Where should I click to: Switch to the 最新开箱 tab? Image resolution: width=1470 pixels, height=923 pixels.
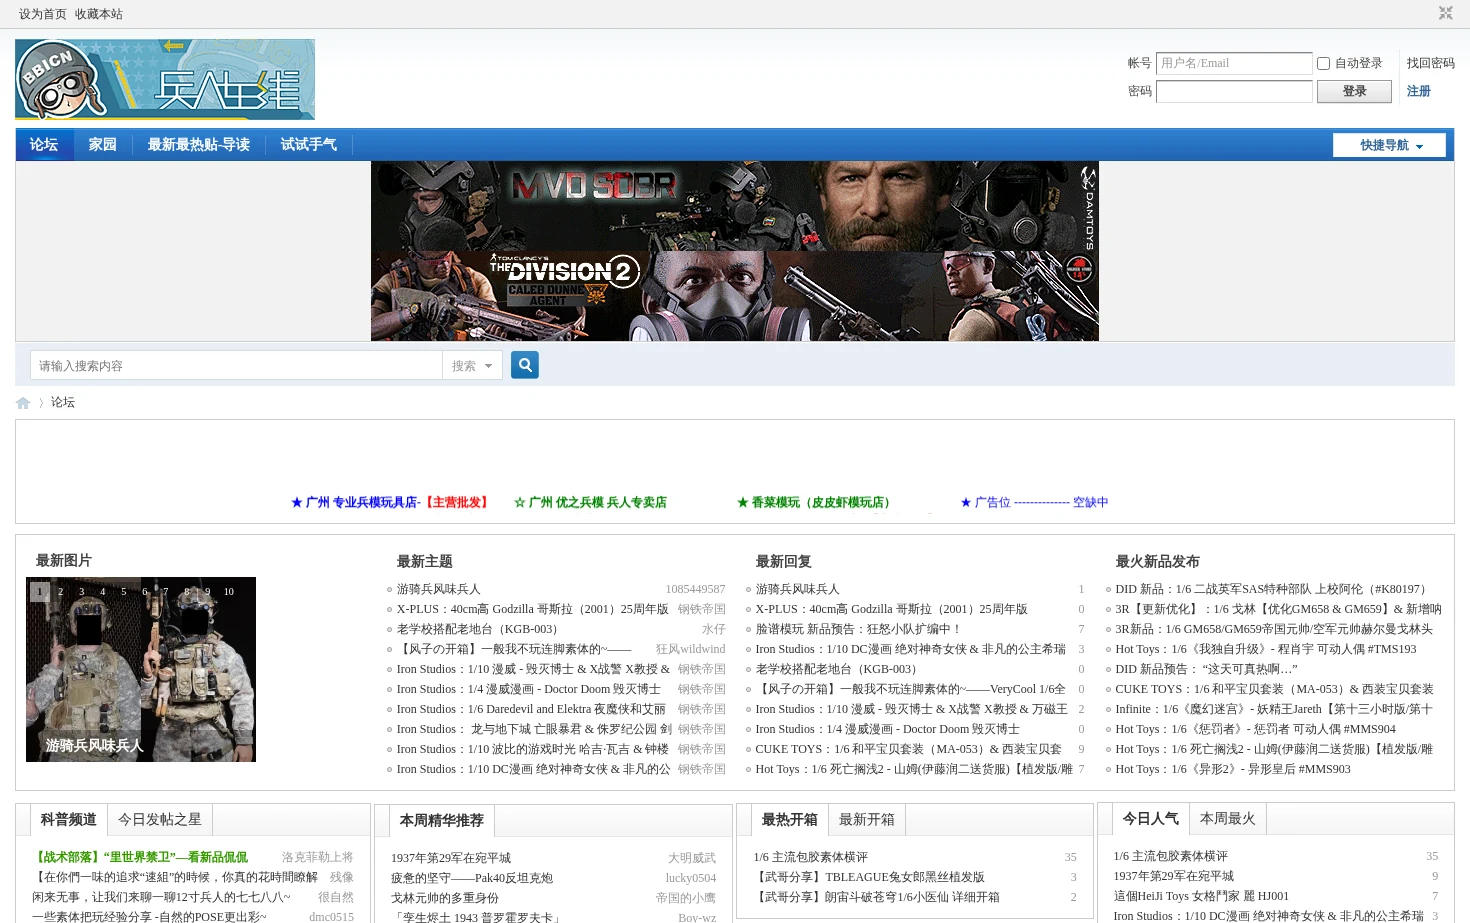coord(867,819)
